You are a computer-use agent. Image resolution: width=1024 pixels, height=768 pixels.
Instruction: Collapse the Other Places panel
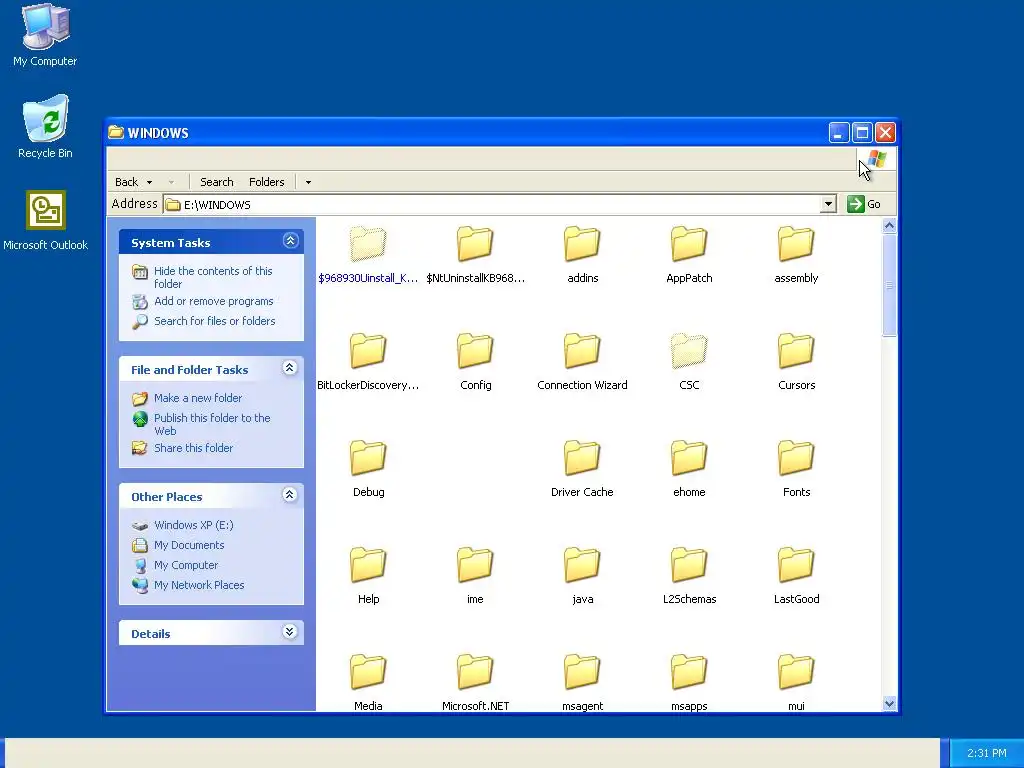[x=290, y=495]
